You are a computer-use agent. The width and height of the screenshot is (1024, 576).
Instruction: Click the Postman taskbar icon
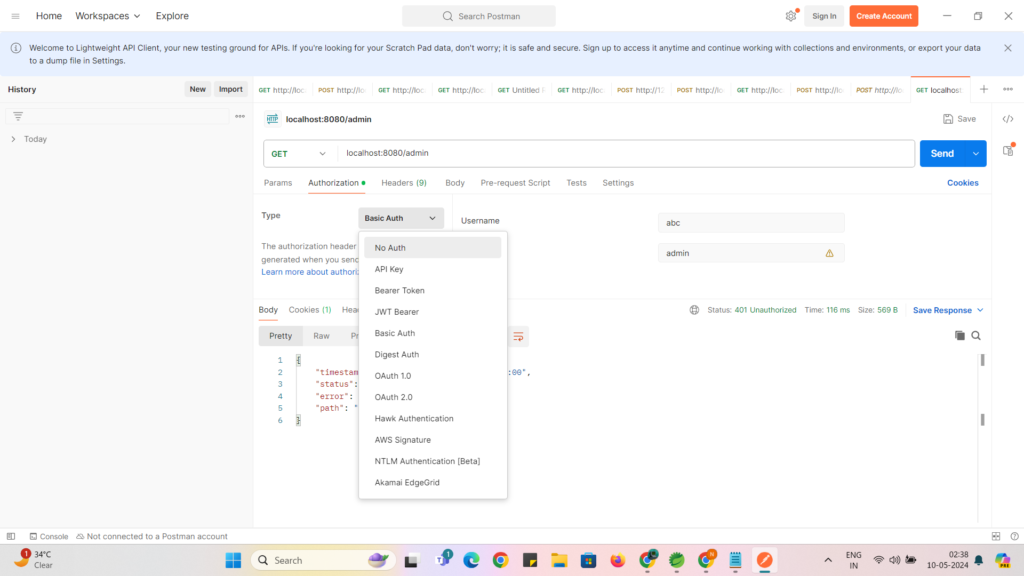coord(764,560)
